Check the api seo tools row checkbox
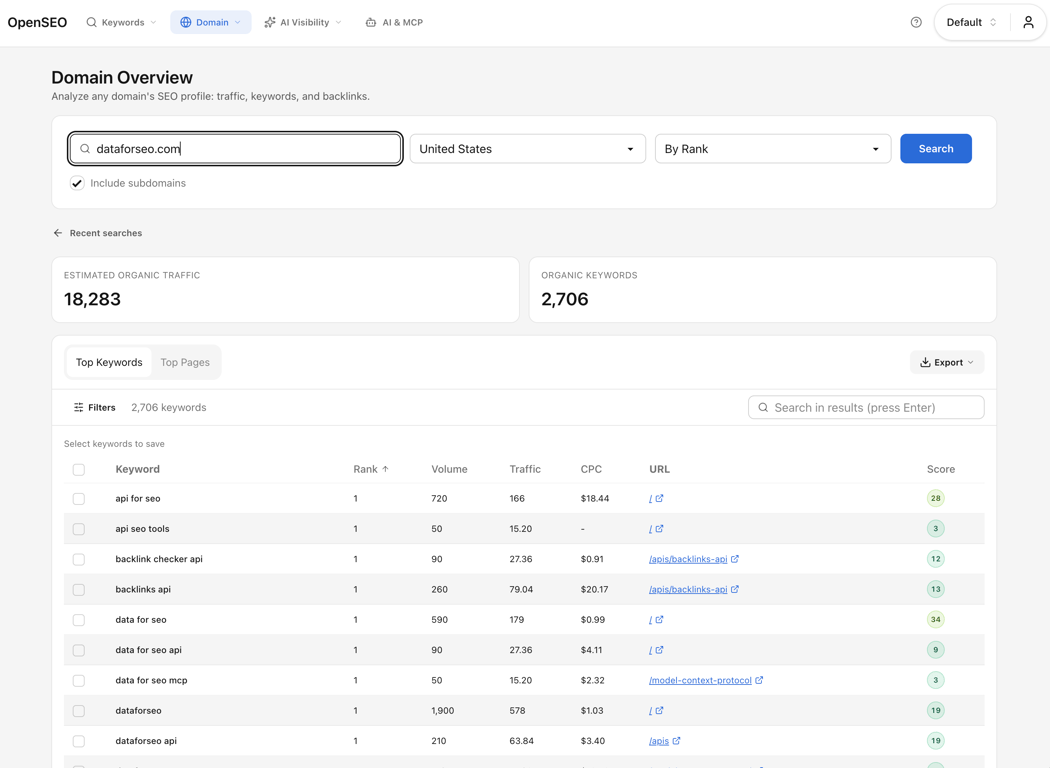 (x=78, y=529)
